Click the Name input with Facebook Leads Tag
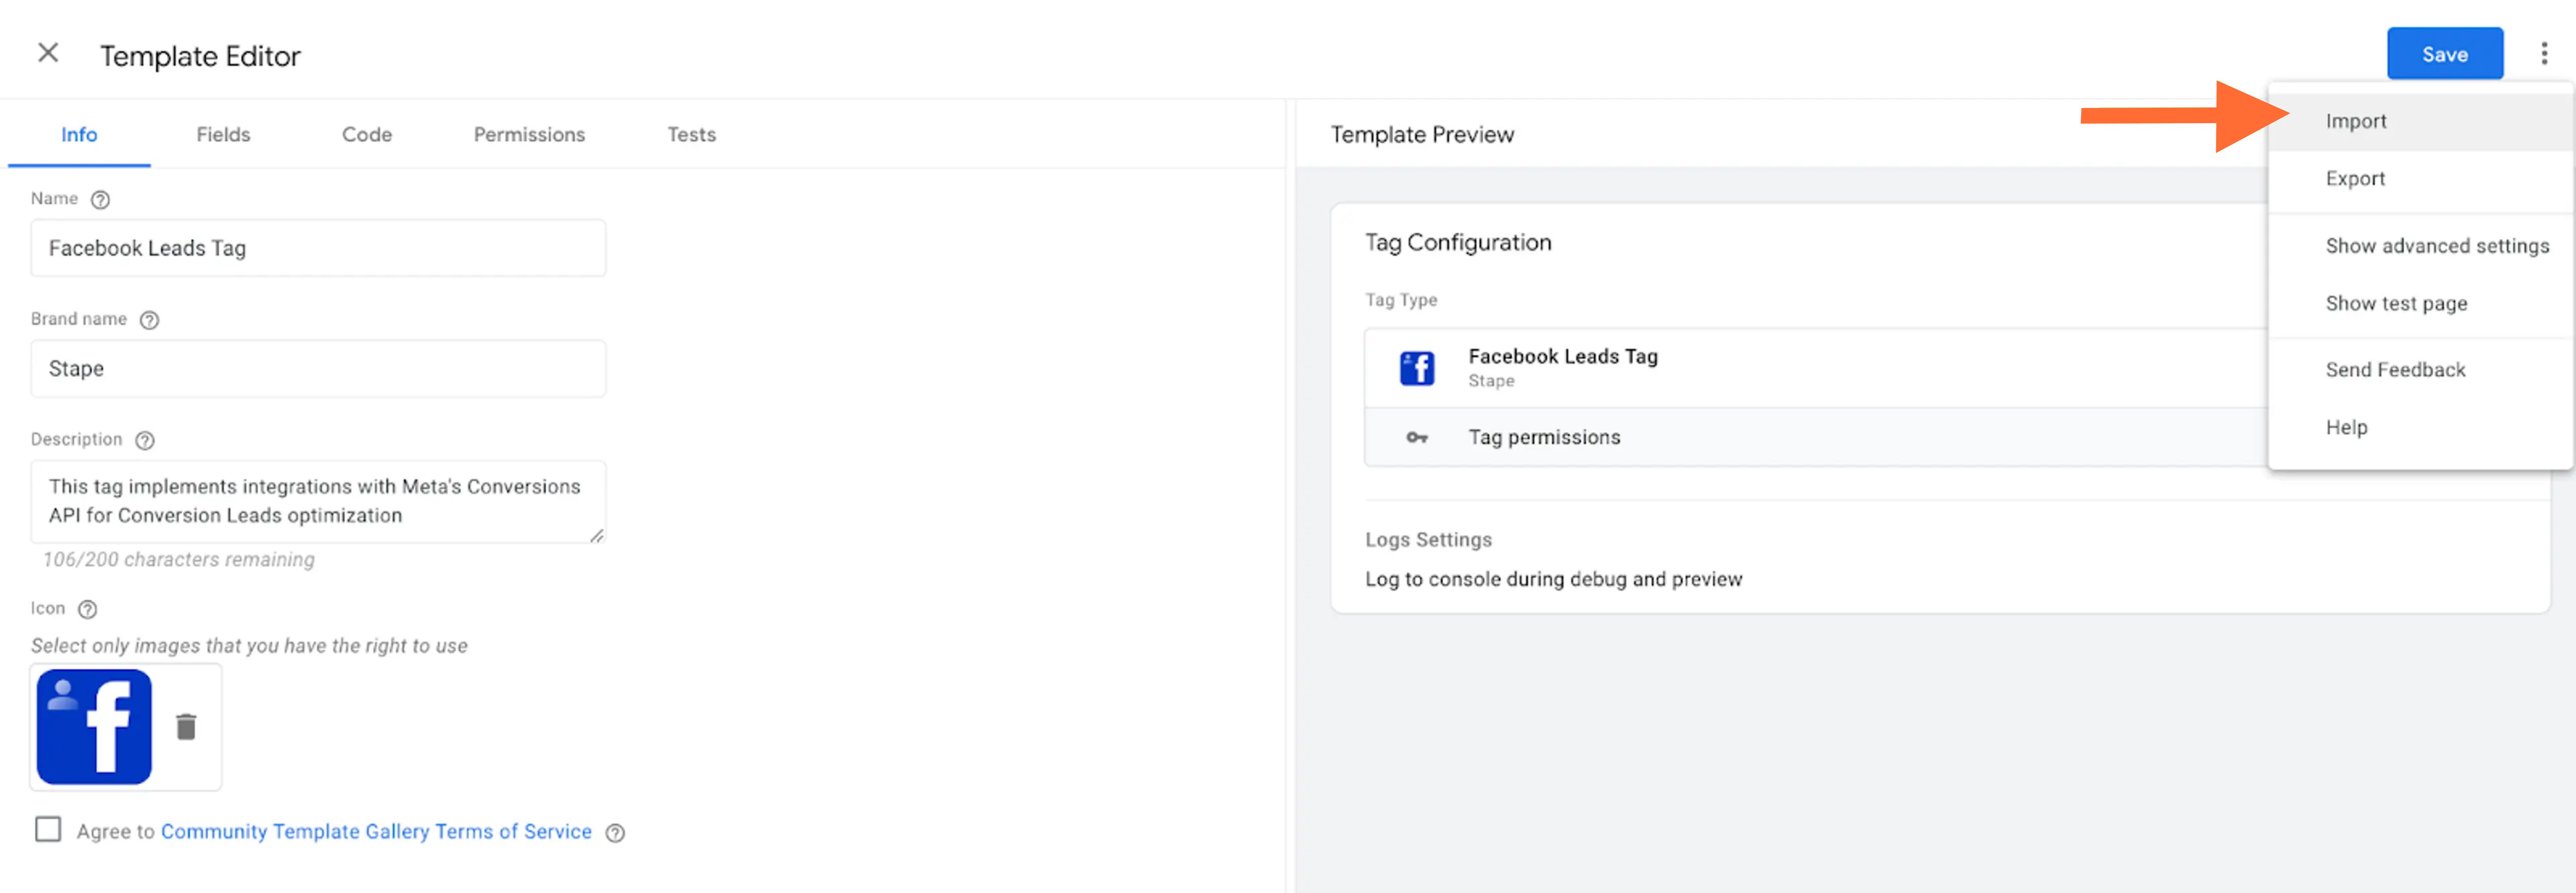 318,248
